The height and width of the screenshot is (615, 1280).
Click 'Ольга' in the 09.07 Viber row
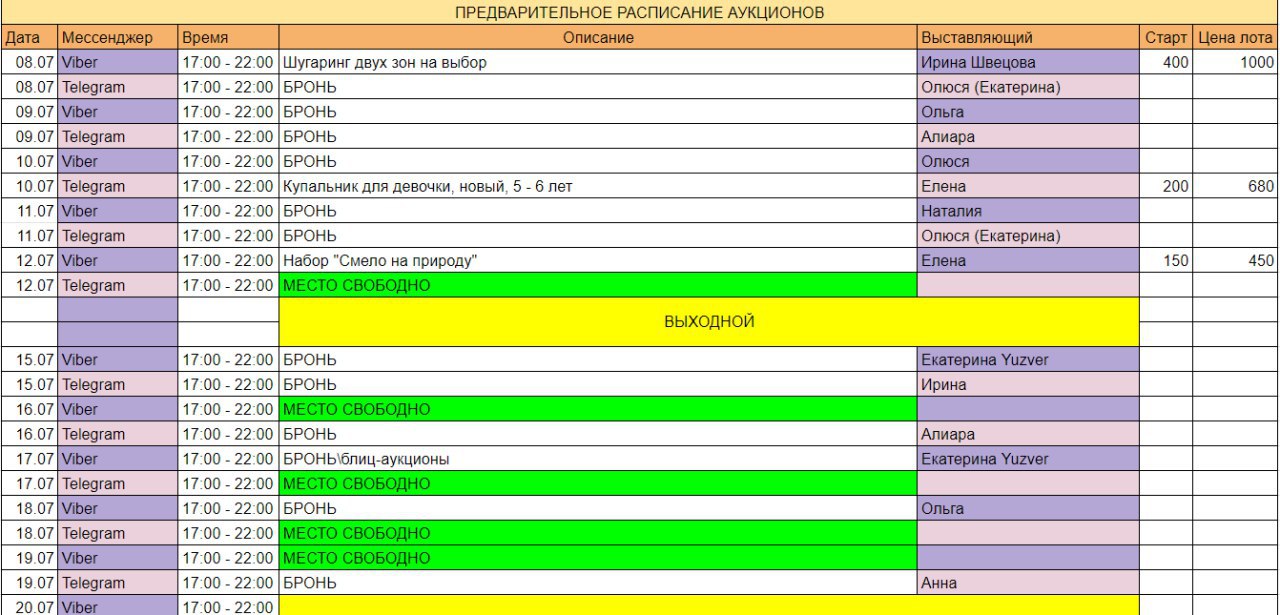click(1028, 112)
